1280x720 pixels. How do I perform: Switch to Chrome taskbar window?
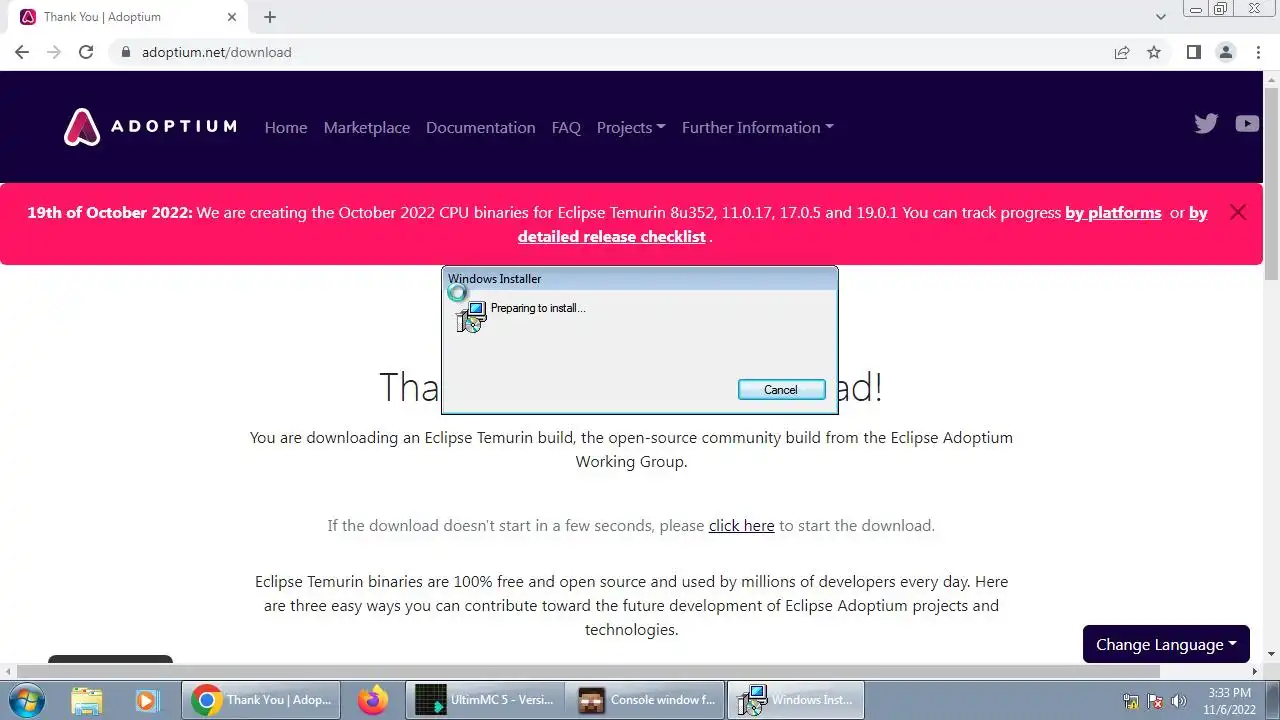point(261,700)
